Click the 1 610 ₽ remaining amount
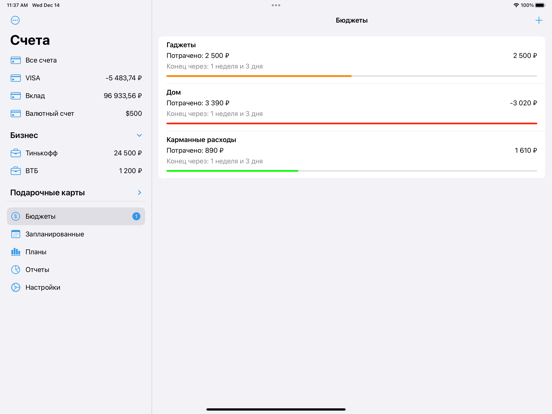Screen dimensions: 552x414 [526, 151]
